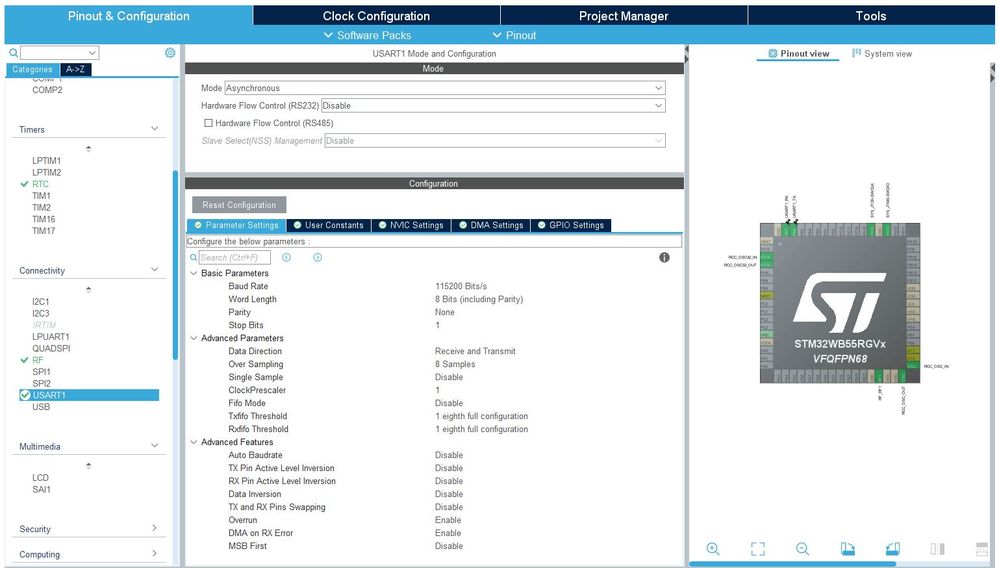Select TIM16 in Timers list
Viewport: 999px width, 568px height.
coord(43,219)
